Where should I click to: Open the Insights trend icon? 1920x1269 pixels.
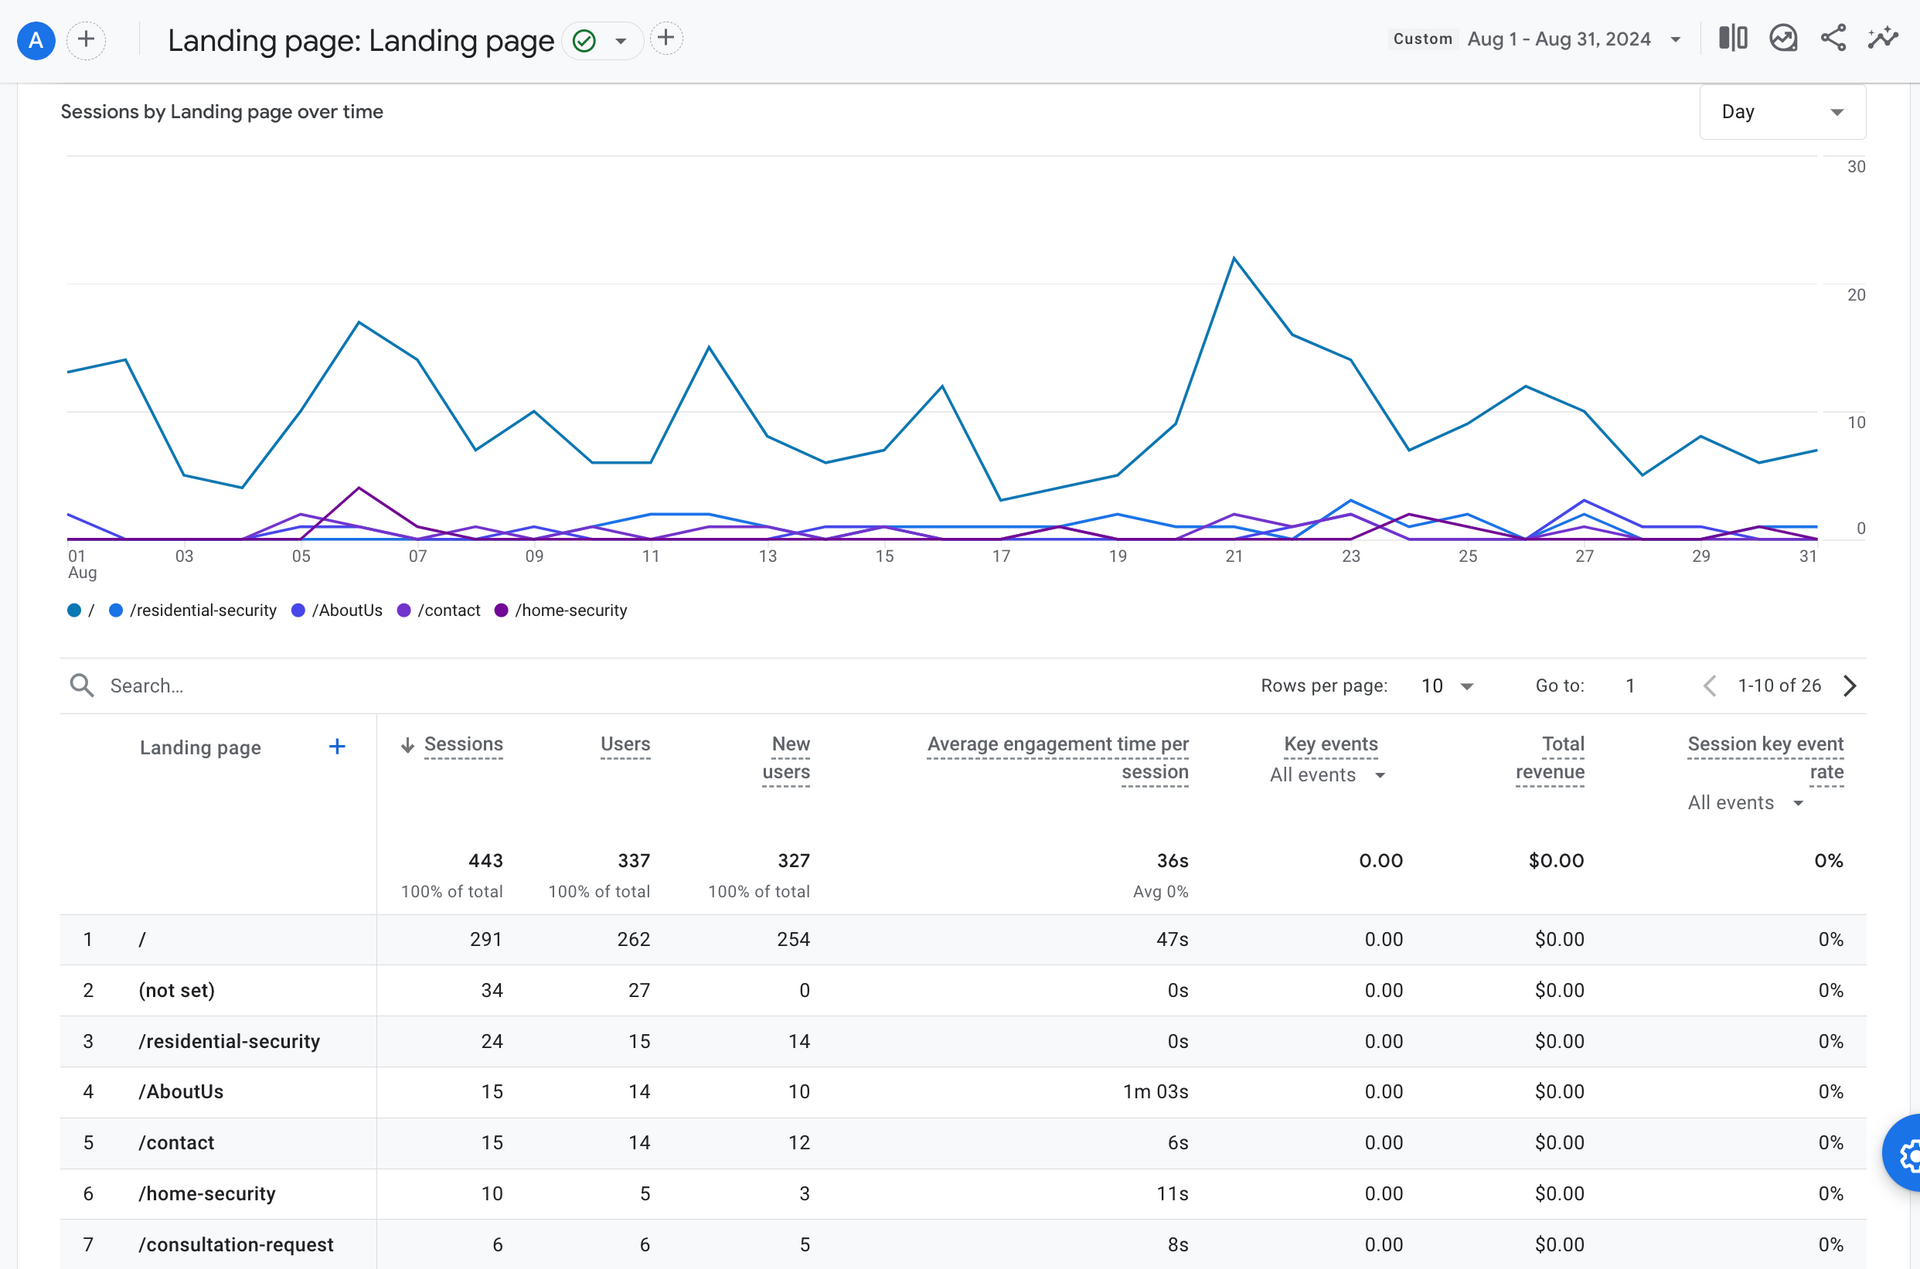coord(1783,39)
